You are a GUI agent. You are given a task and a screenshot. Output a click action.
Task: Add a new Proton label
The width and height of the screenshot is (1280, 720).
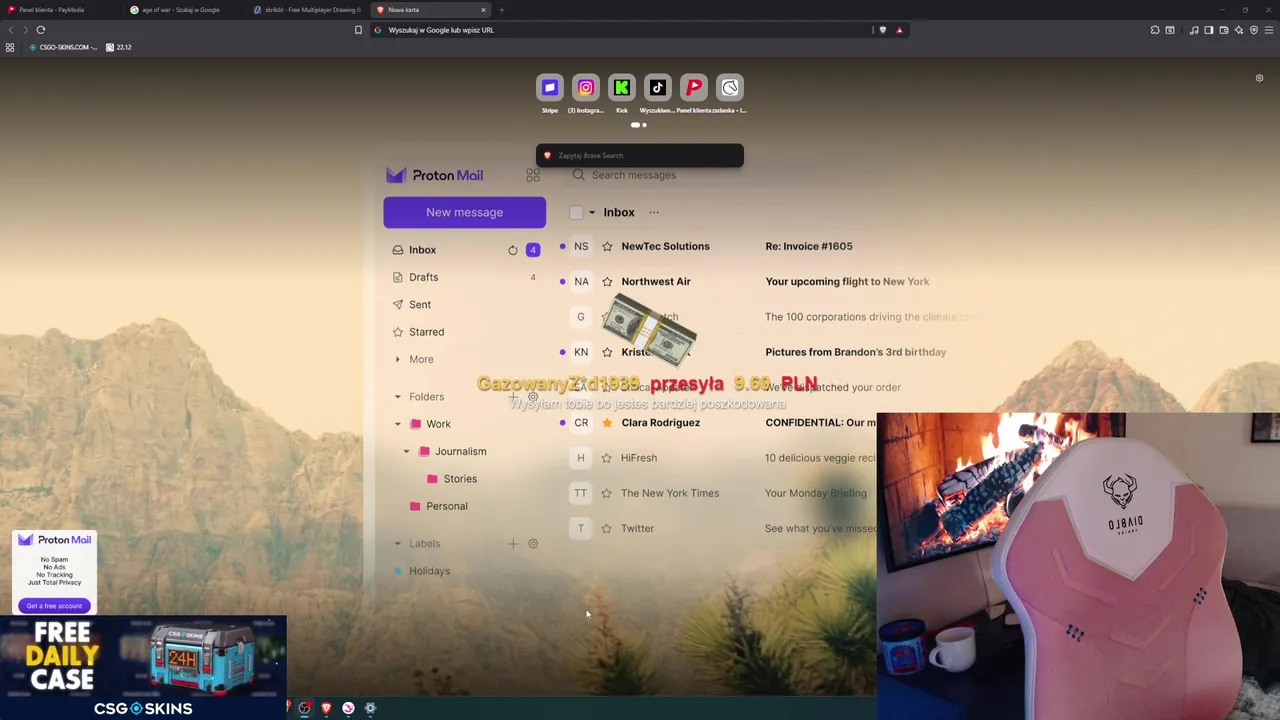pos(513,544)
